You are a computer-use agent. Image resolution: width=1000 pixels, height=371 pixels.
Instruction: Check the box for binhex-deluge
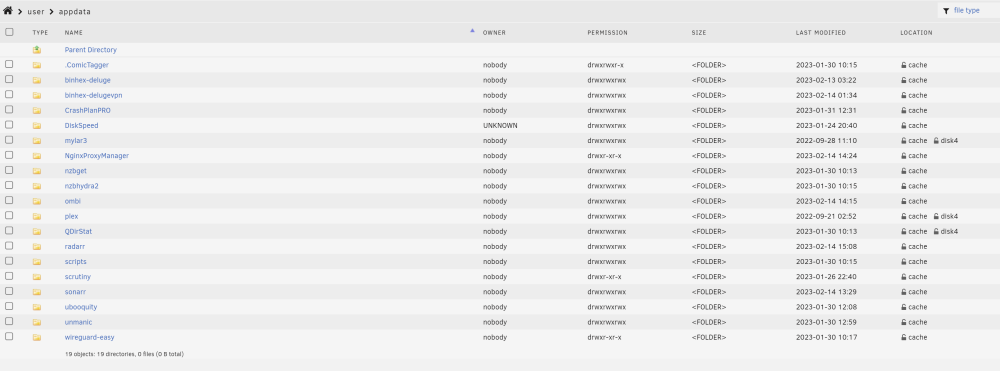tap(9, 79)
